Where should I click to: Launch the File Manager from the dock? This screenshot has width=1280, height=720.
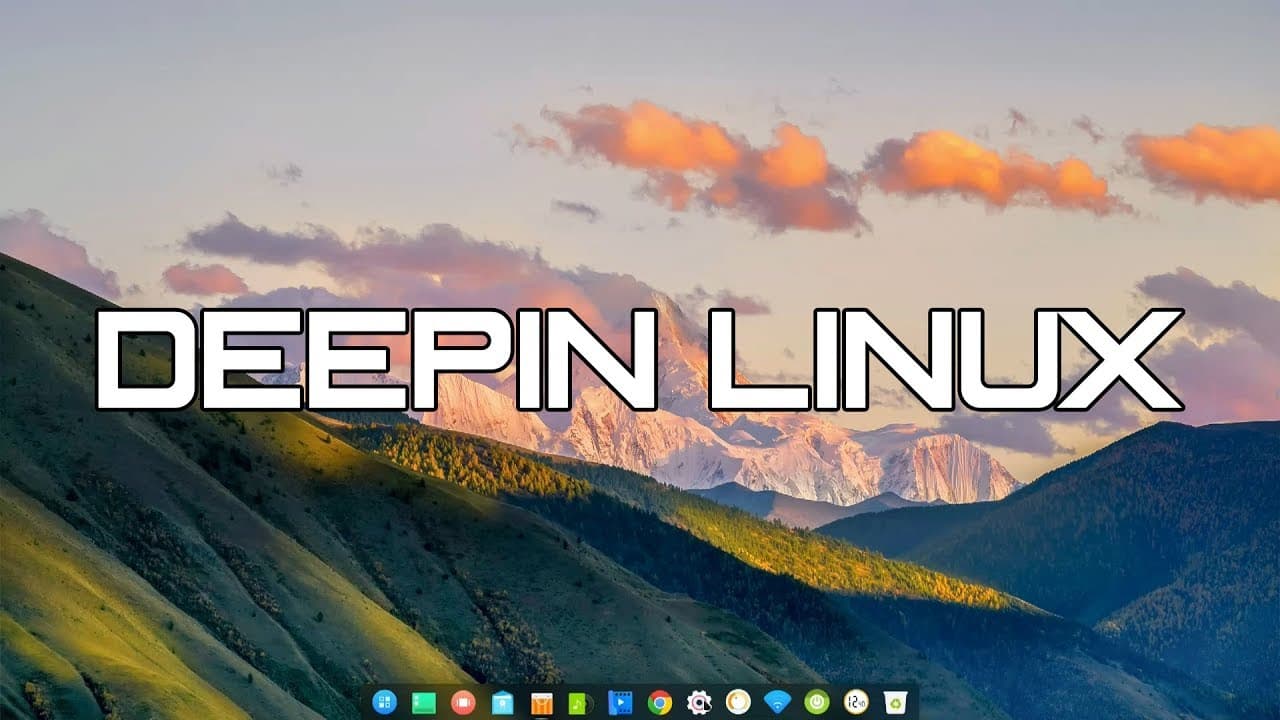502,702
